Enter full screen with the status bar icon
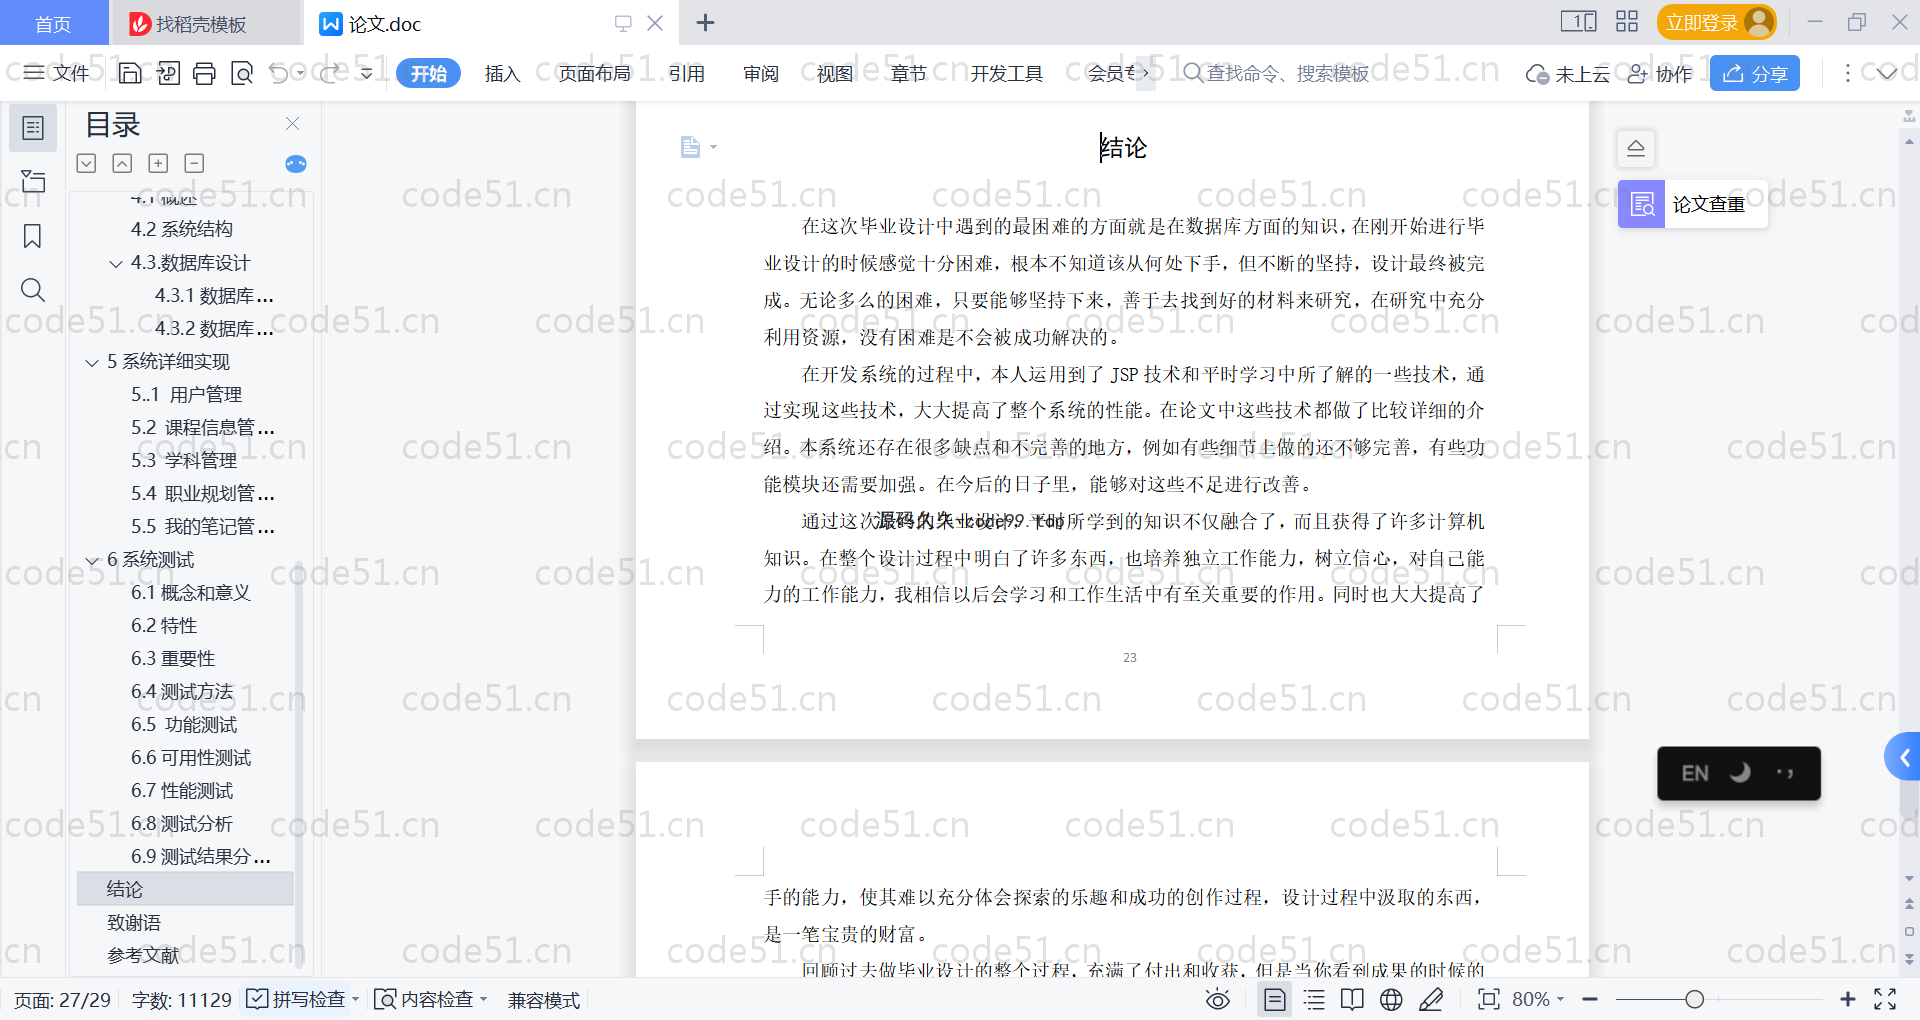The image size is (1920, 1020). pyautogui.click(x=1885, y=999)
